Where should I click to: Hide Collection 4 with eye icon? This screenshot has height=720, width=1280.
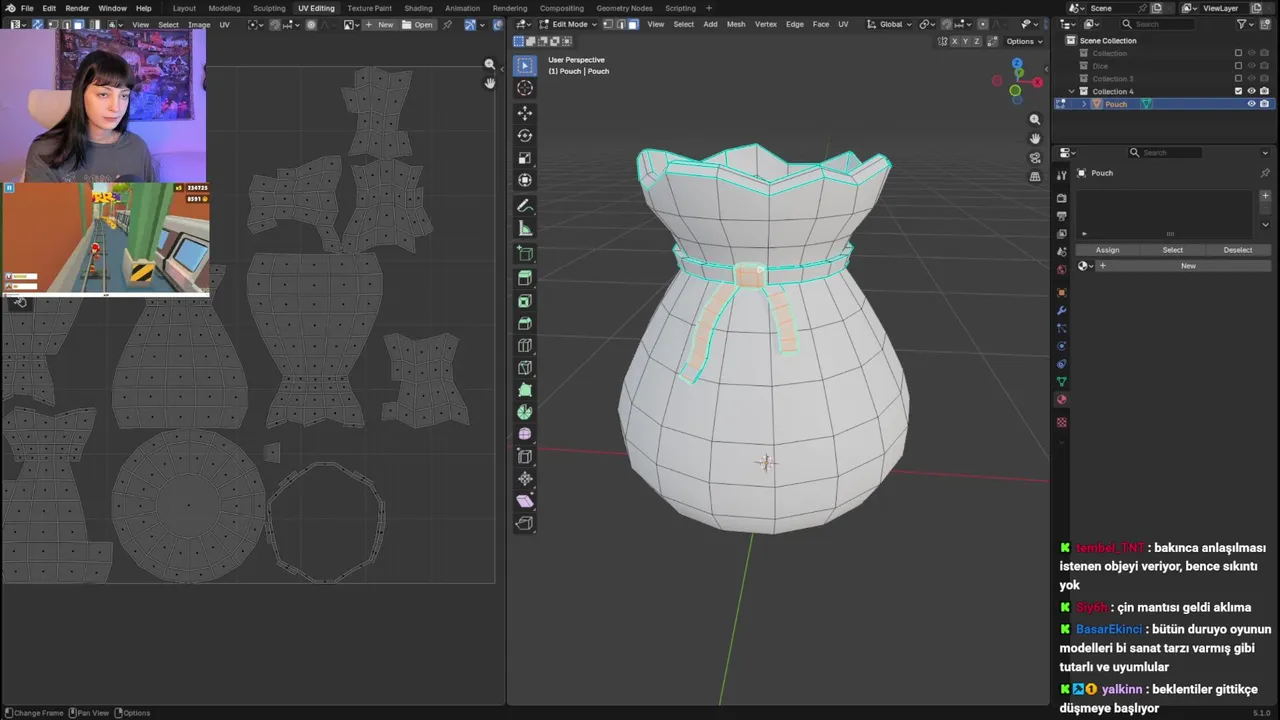click(x=1251, y=91)
